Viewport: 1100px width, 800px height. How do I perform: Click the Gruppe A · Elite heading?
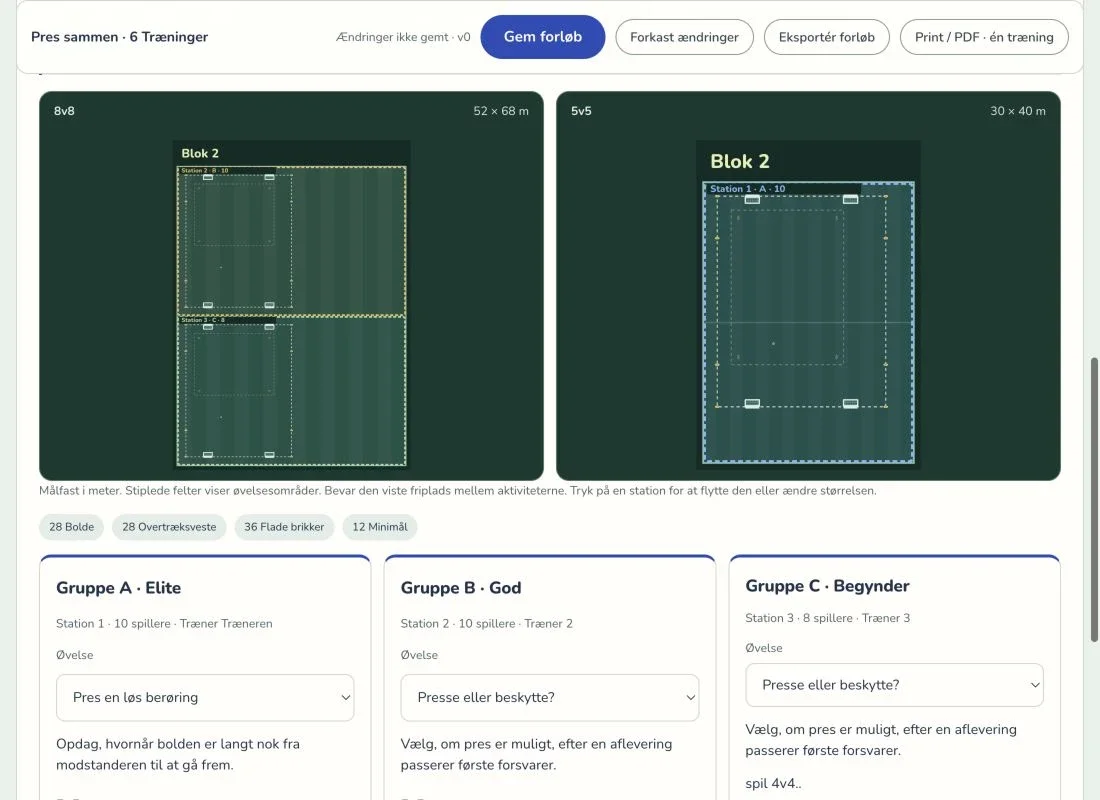119,588
